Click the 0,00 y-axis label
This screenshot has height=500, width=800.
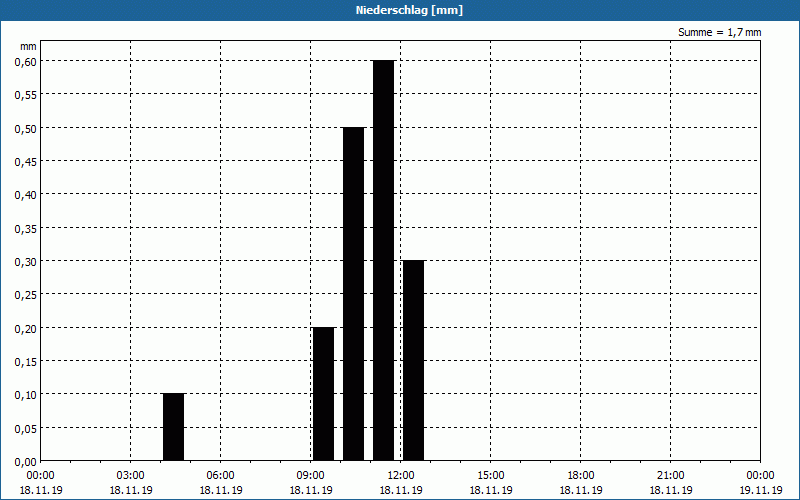(x=26, y=462)
